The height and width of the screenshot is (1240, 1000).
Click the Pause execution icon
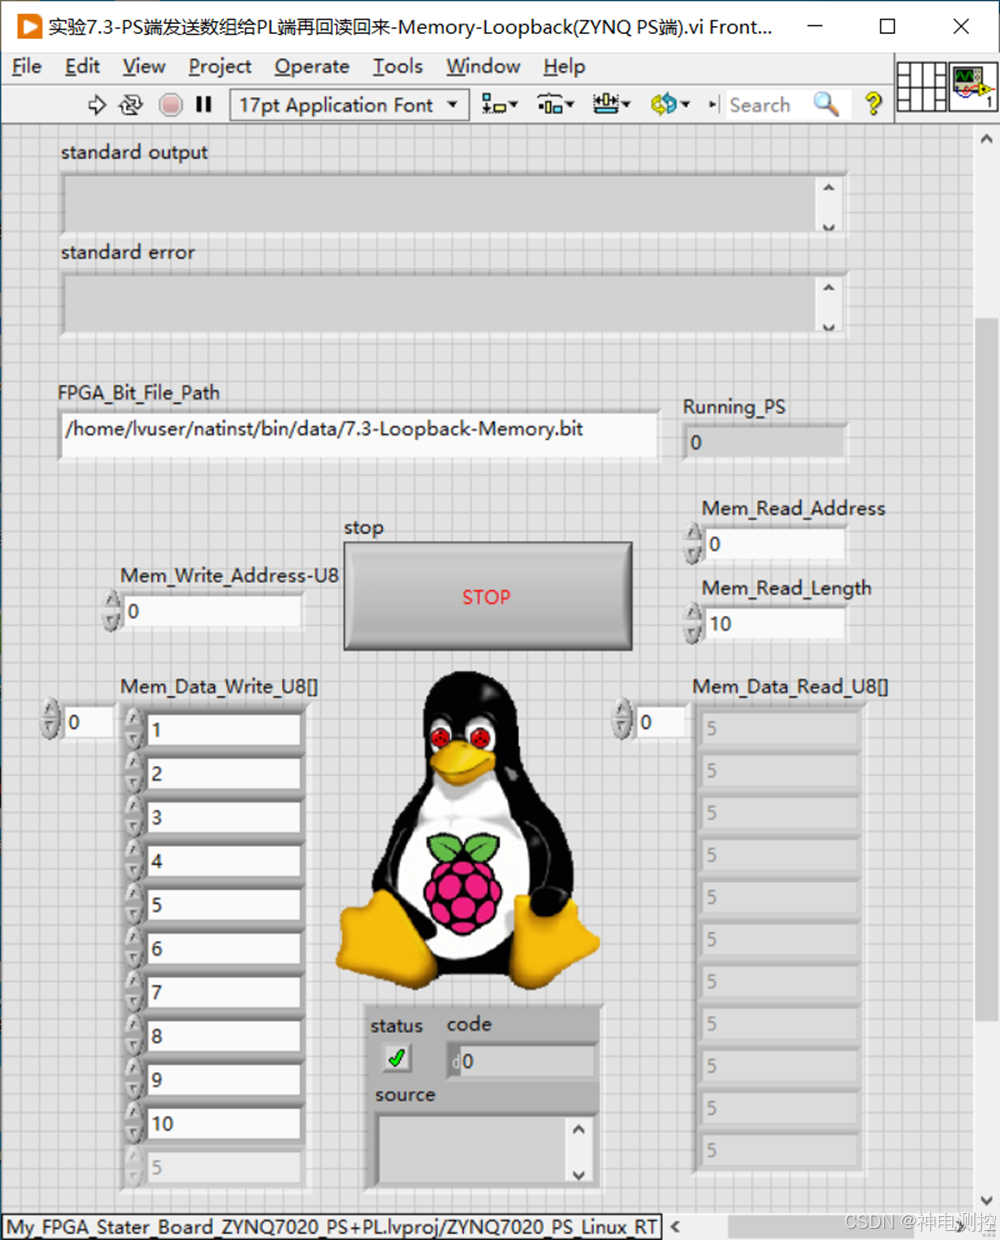(x=204, y=104)
